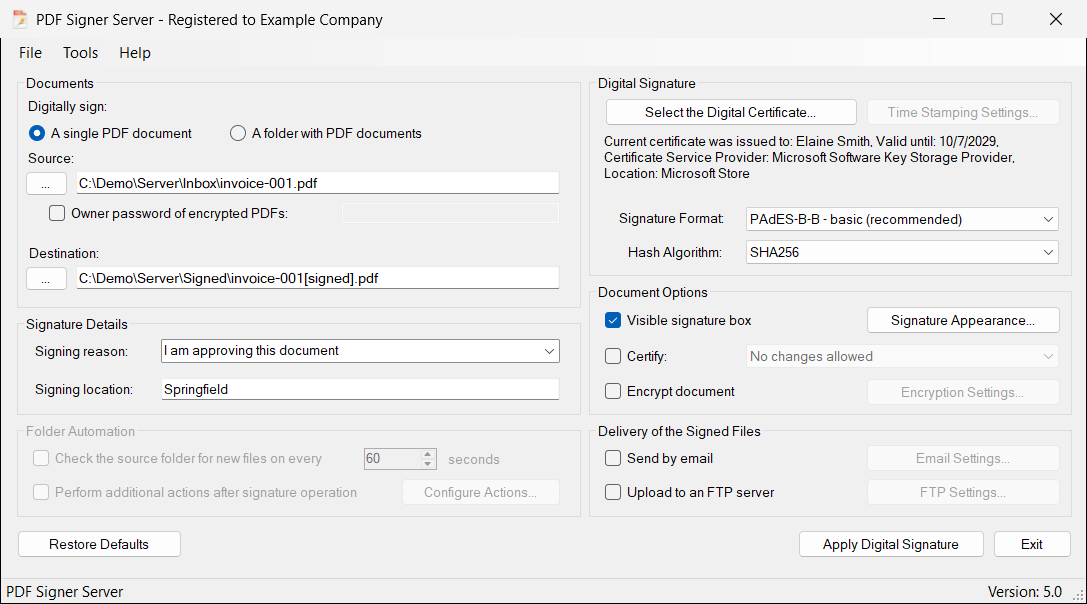Open Email Settings

[963, 458]
